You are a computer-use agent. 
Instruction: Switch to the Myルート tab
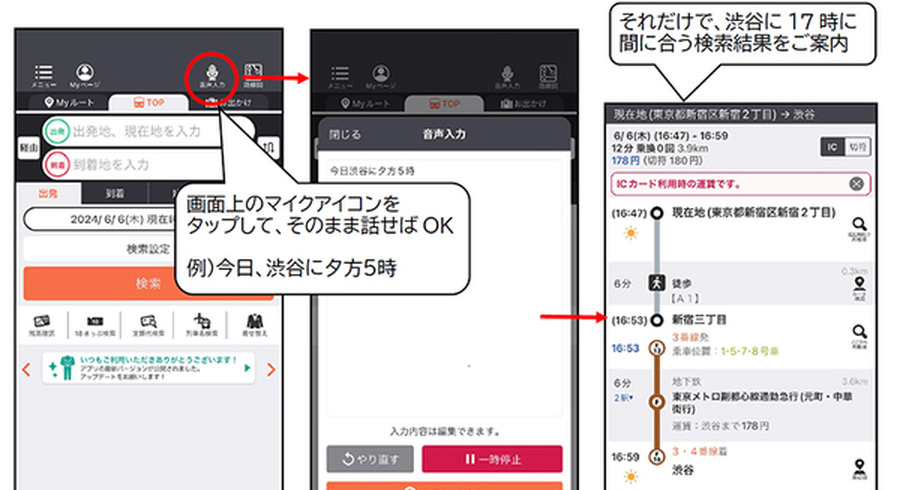pos(68,103)
